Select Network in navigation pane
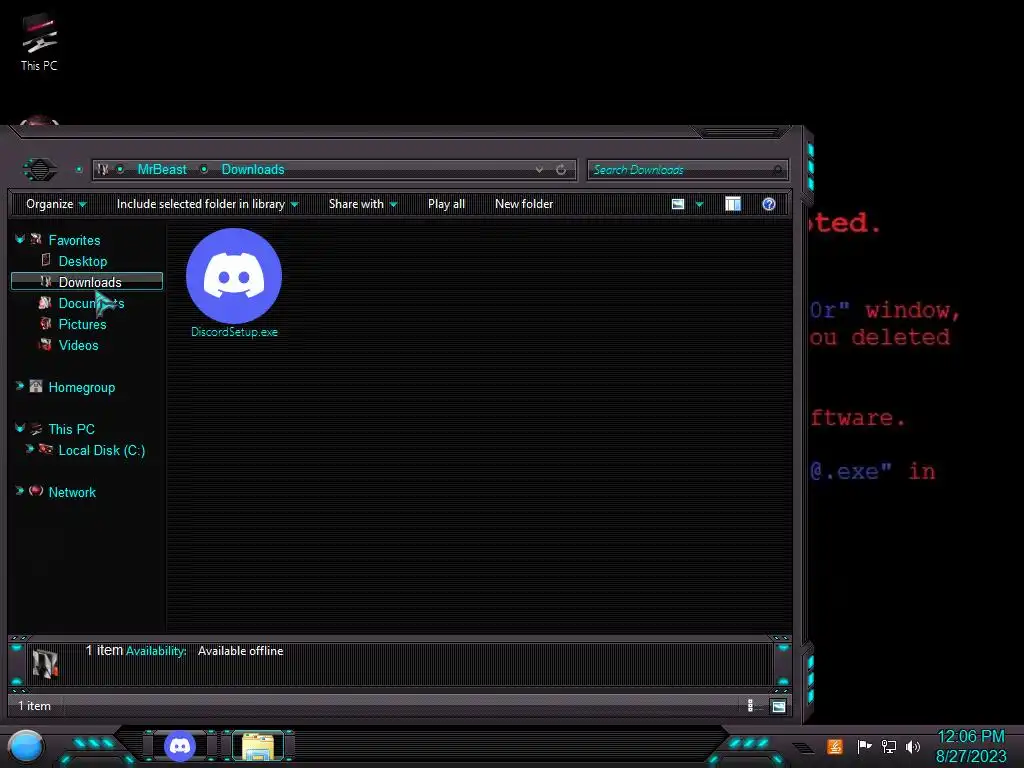 click(72, 492)
